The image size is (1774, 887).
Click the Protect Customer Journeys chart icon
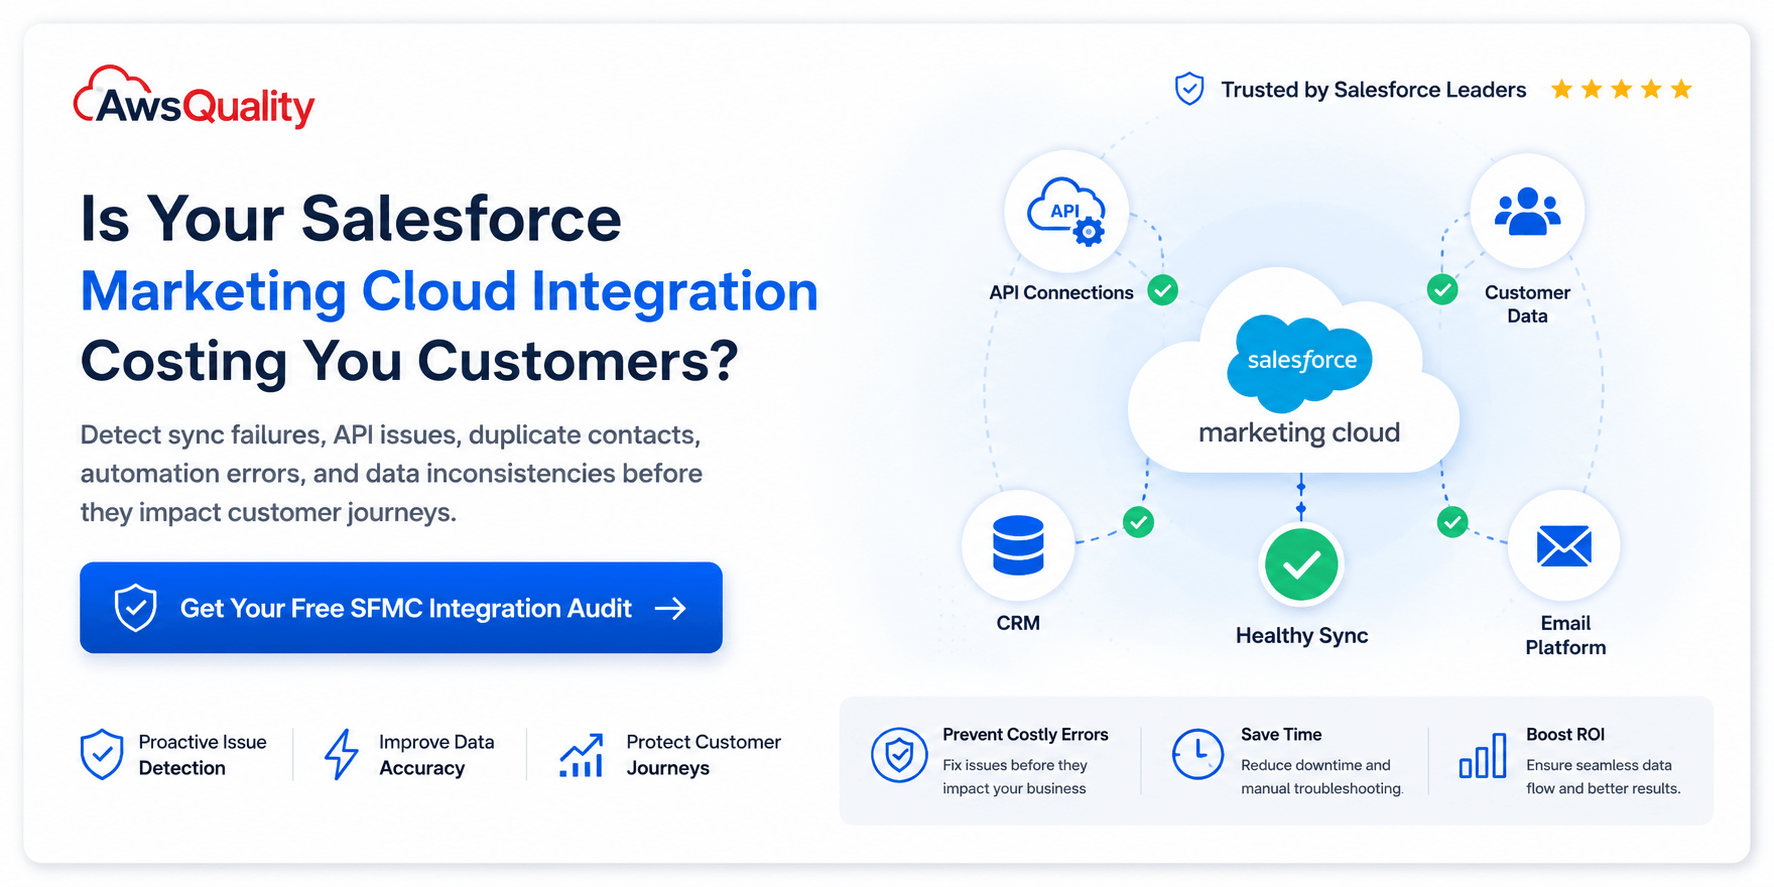(x=582, y=755)
